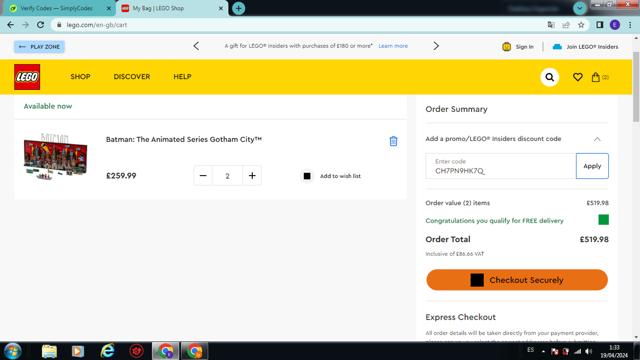Image resolution: width=640 pixels, height=360 pixels.
Task: Click the Sign In link
Action: pyautogui.click(x=518, y=47)
